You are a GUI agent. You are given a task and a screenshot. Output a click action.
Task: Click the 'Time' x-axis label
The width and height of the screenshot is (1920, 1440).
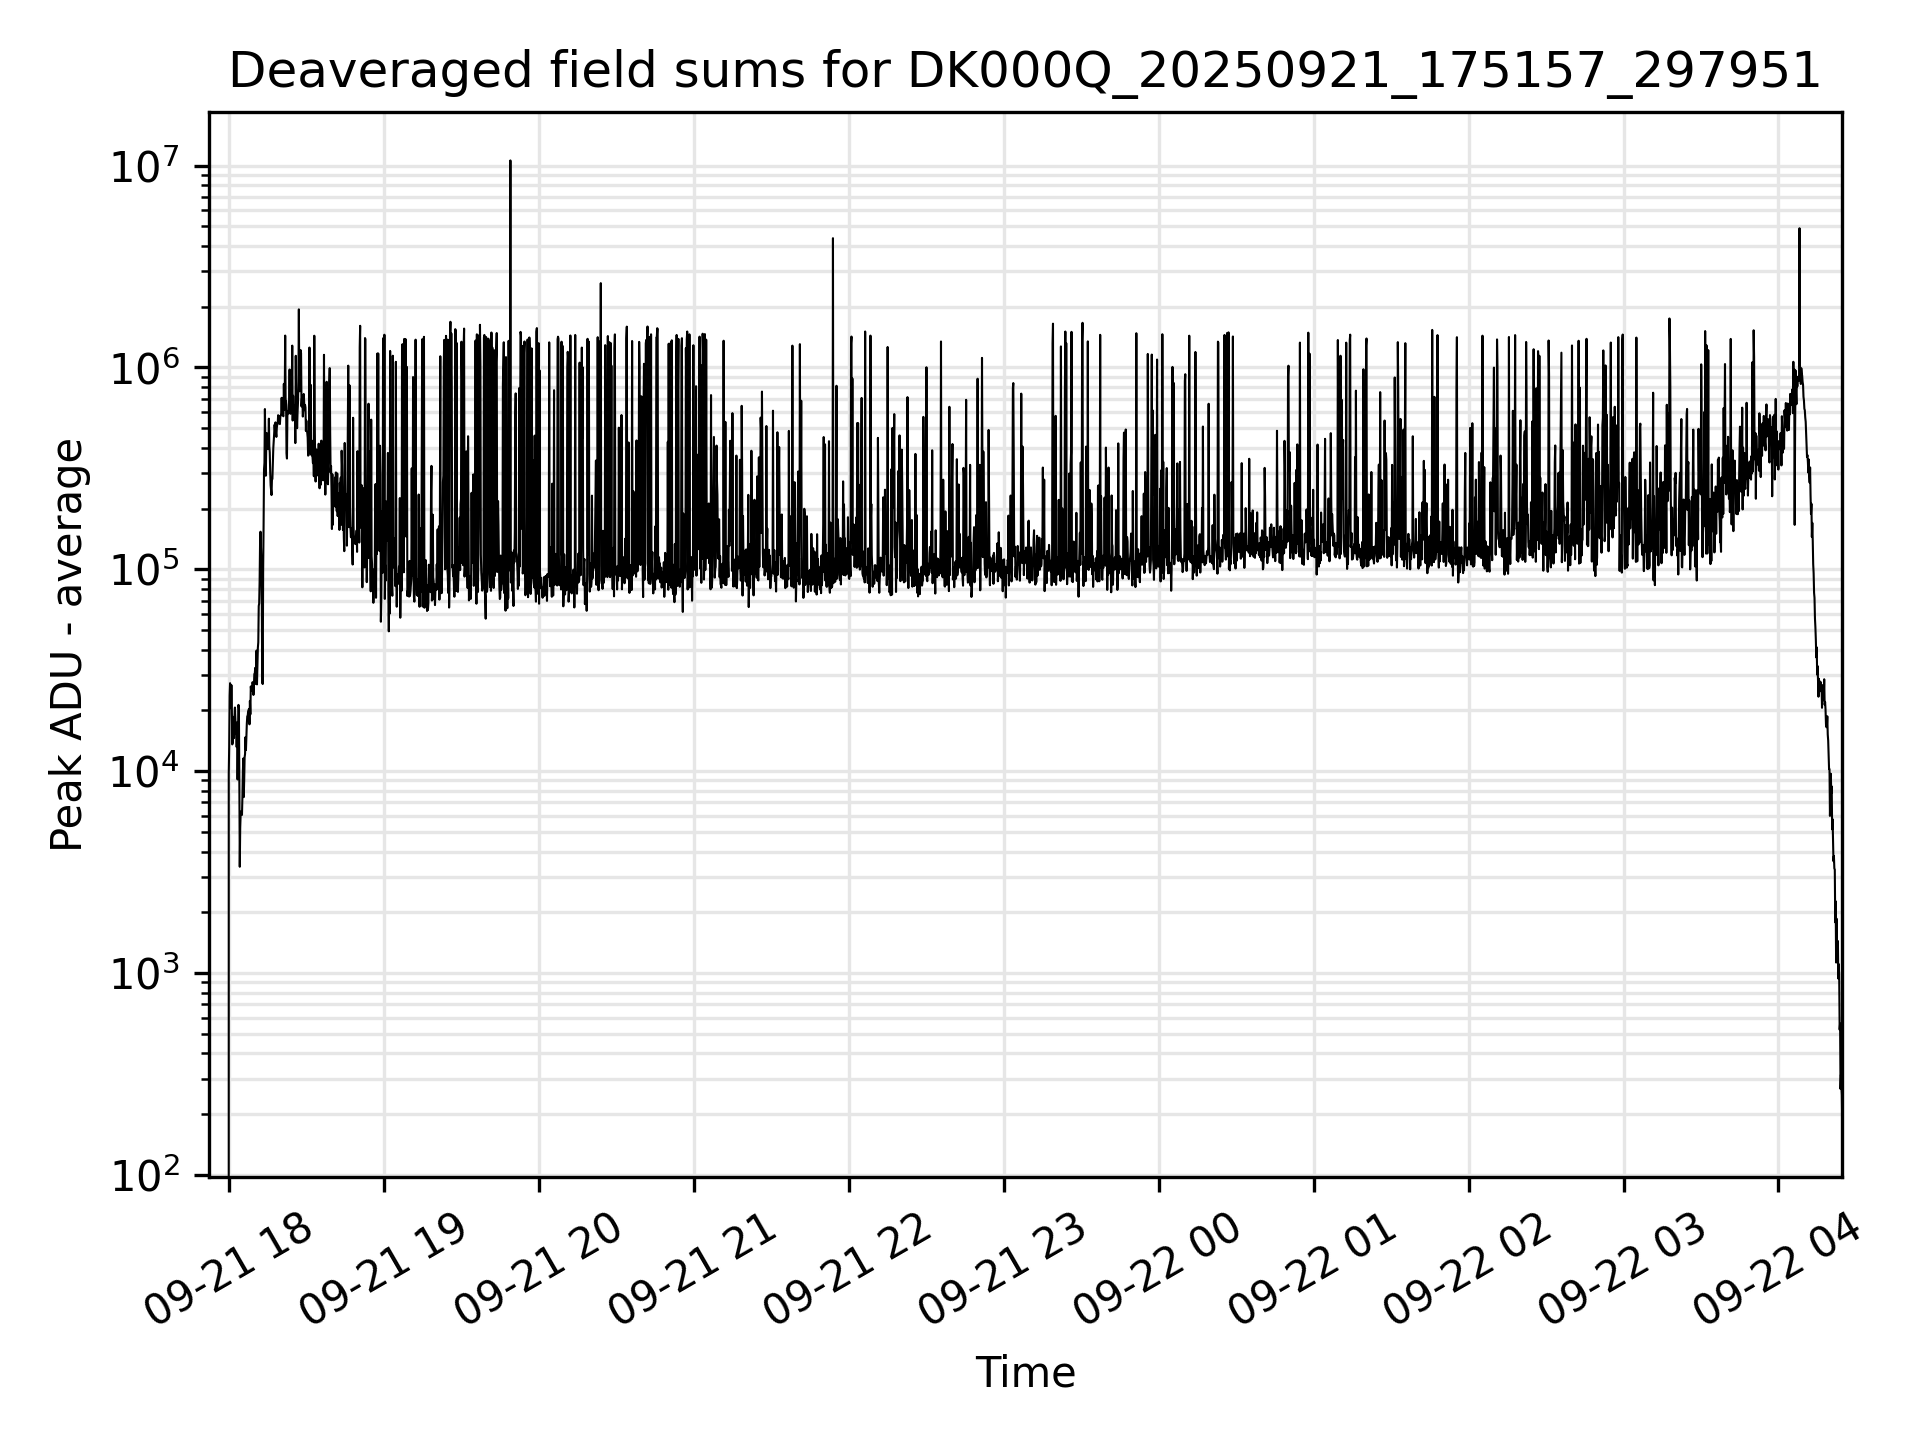1025,1373
